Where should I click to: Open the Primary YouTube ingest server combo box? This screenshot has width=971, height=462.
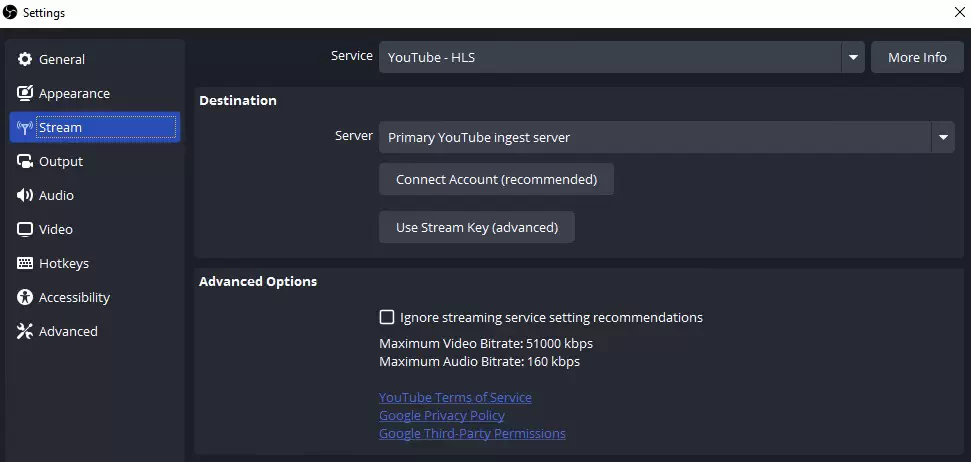[667, 137]
